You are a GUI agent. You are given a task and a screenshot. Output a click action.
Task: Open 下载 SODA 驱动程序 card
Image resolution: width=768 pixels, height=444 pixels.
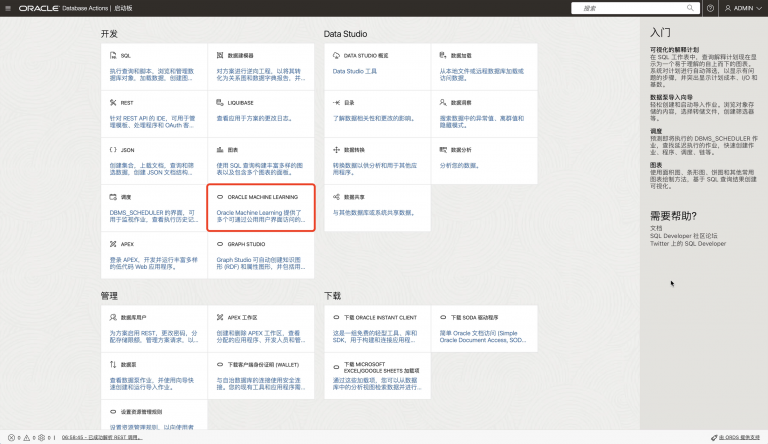click(x=484, y=328)
